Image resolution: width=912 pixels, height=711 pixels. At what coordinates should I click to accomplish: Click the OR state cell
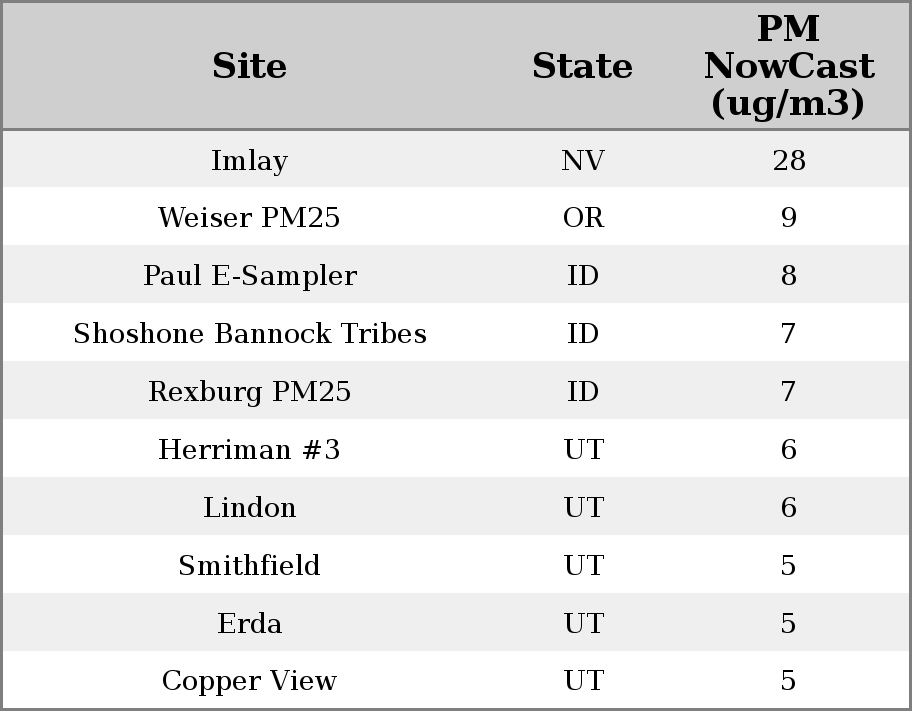(x=582, y=218)
